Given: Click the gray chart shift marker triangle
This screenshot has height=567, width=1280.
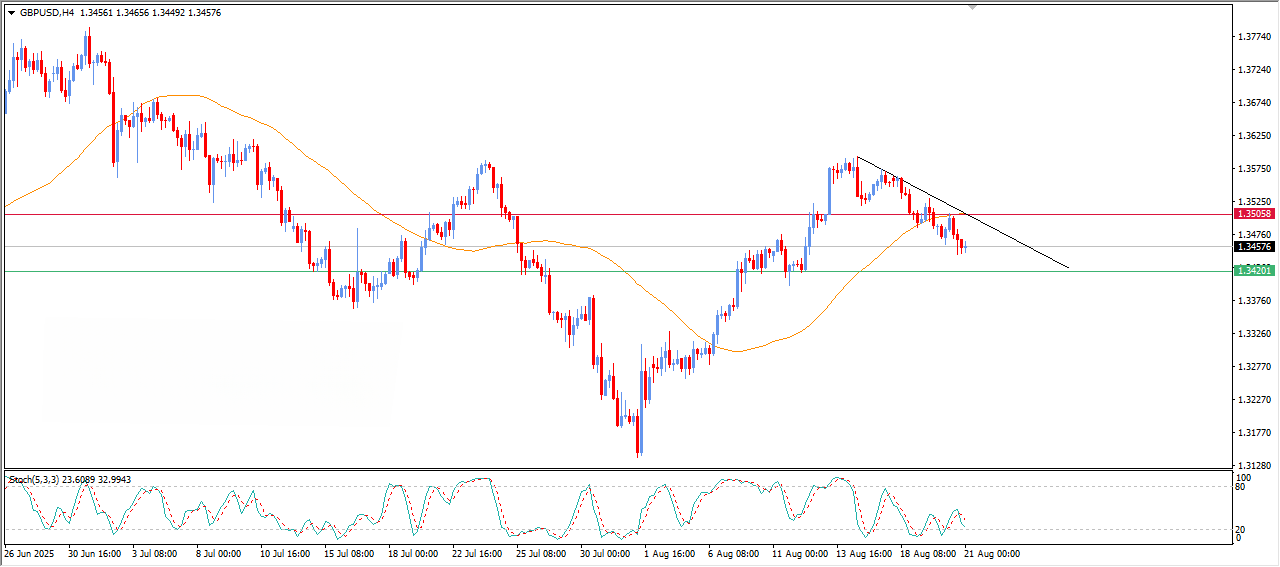Looking at the screenshot, I should coord(972,8).
